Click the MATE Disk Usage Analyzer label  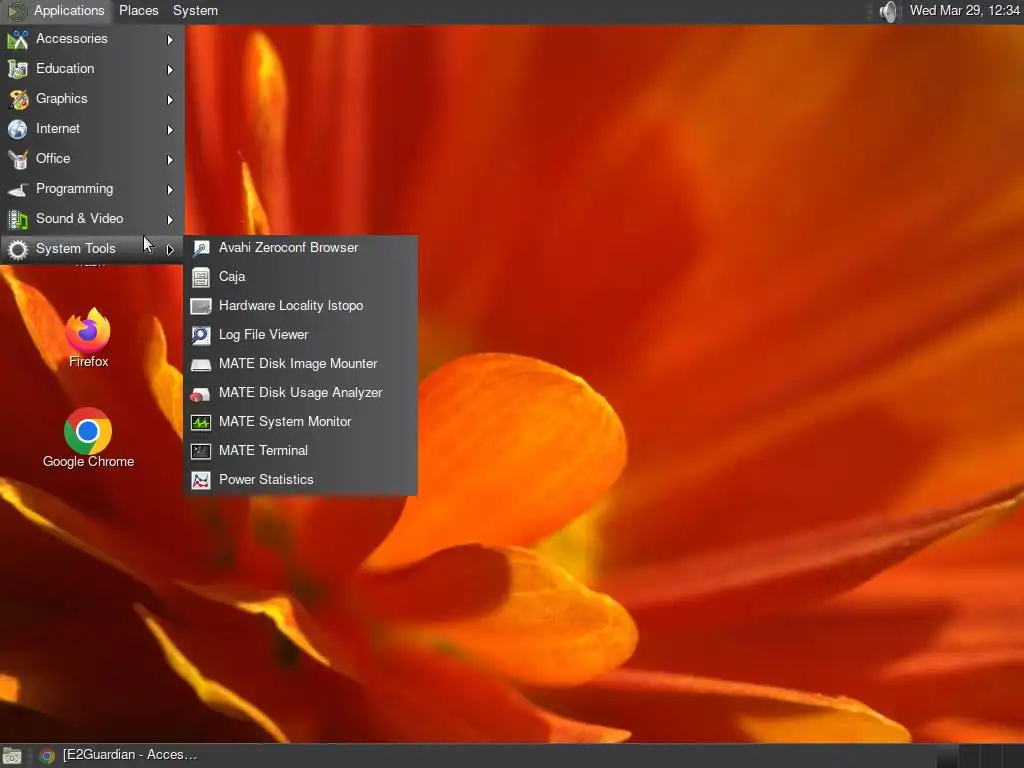point(300,392)
